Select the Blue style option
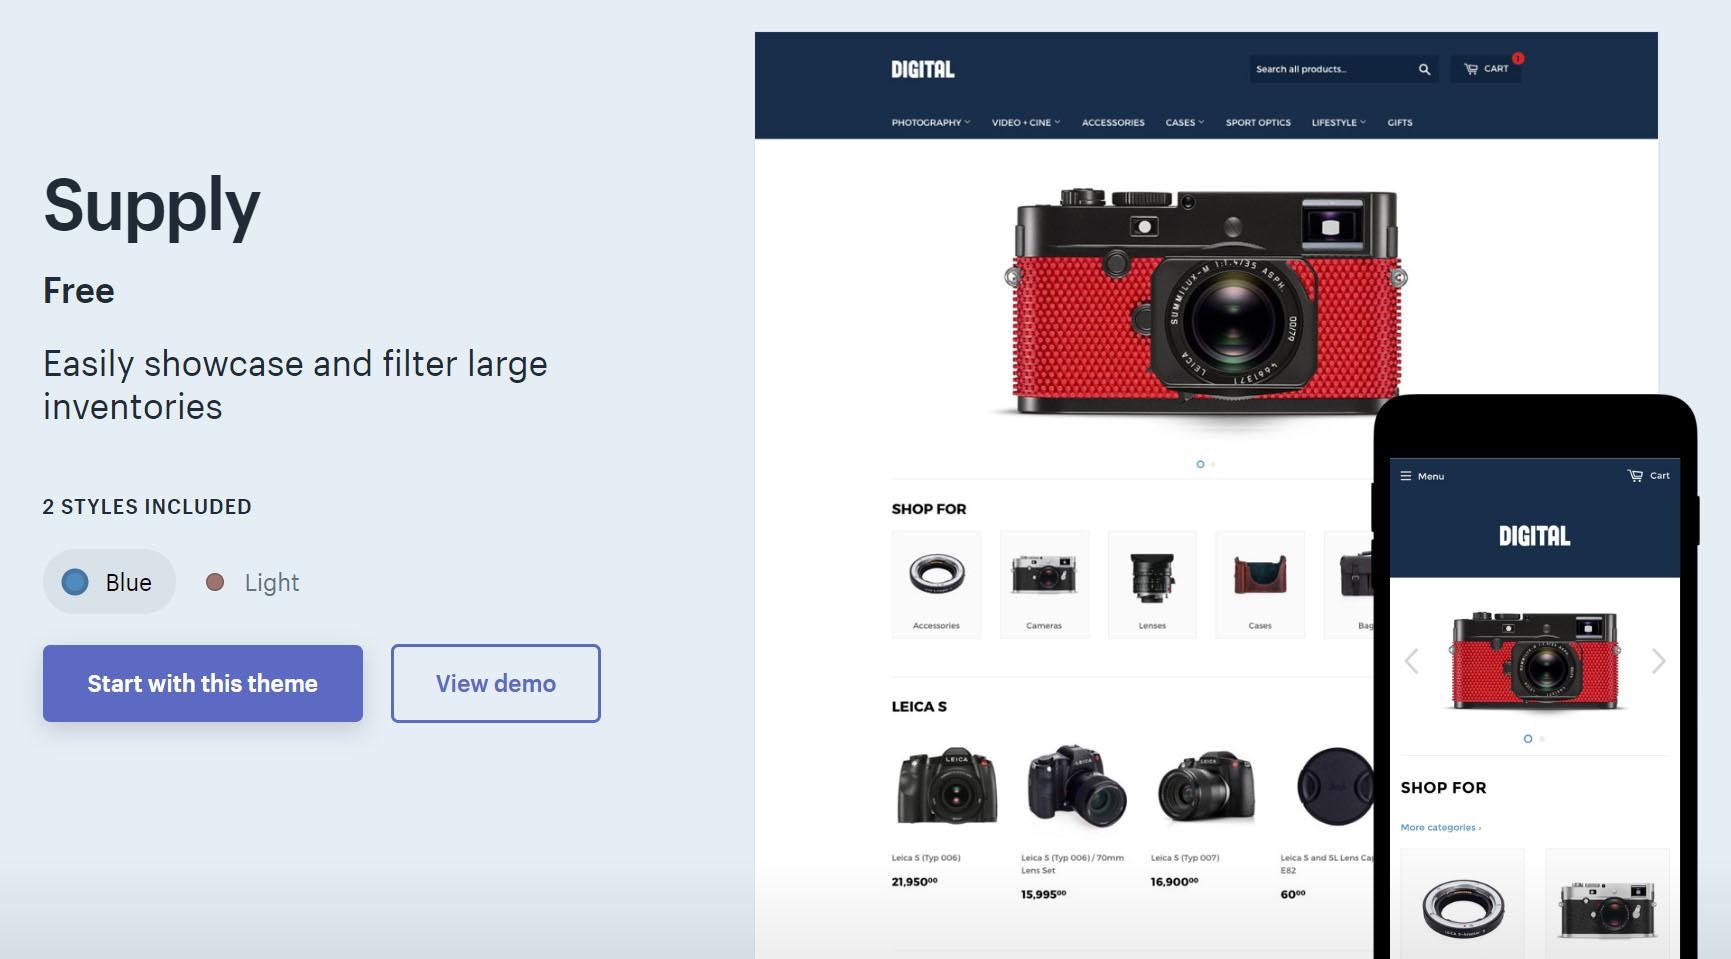 (x=109, y=582)
